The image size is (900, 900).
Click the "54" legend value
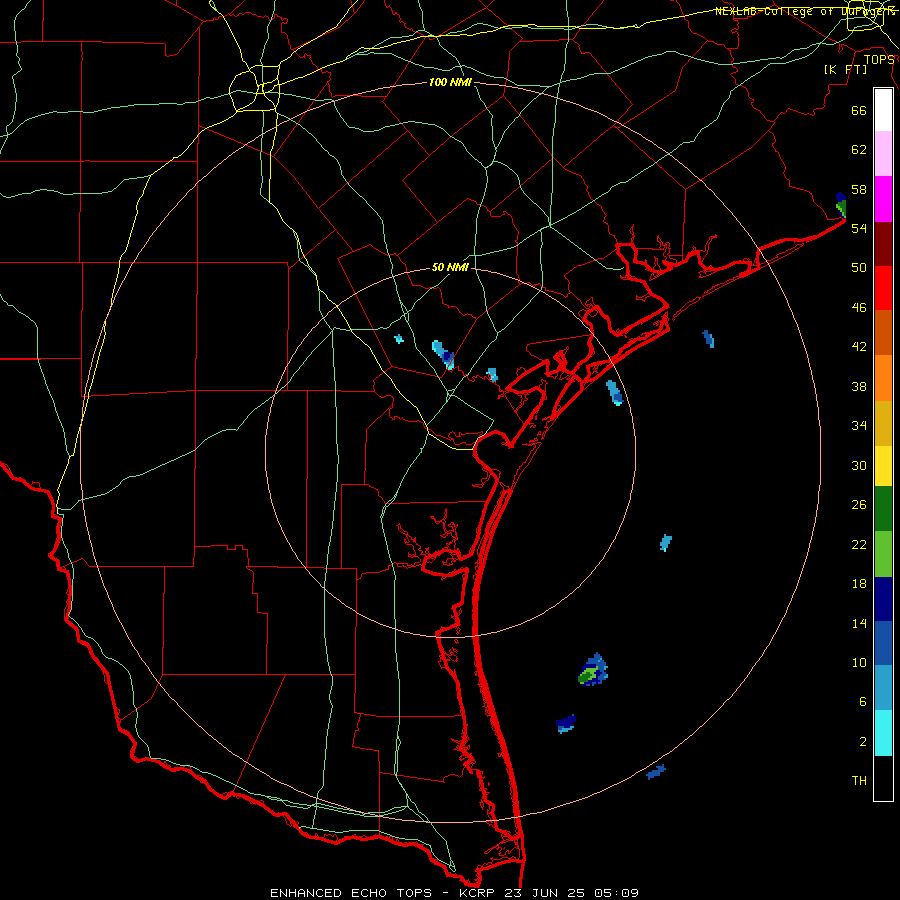[x=859, y=228]
